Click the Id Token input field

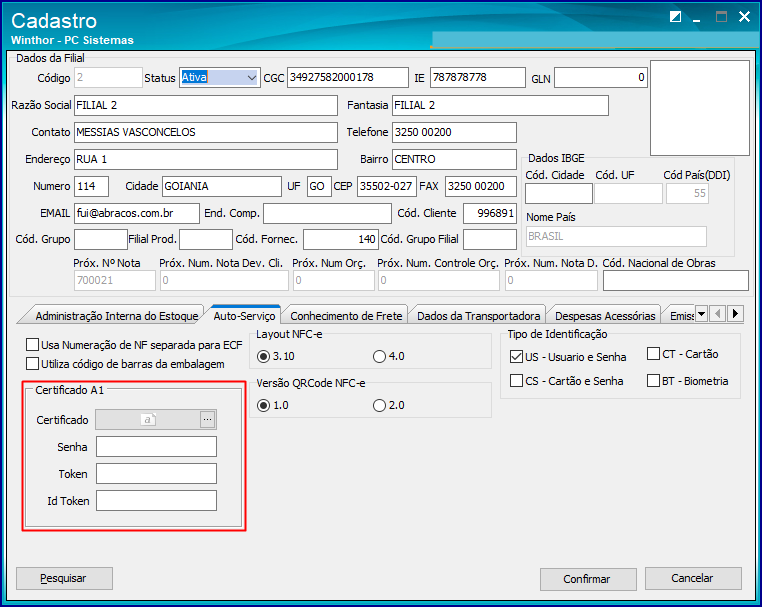156,501
